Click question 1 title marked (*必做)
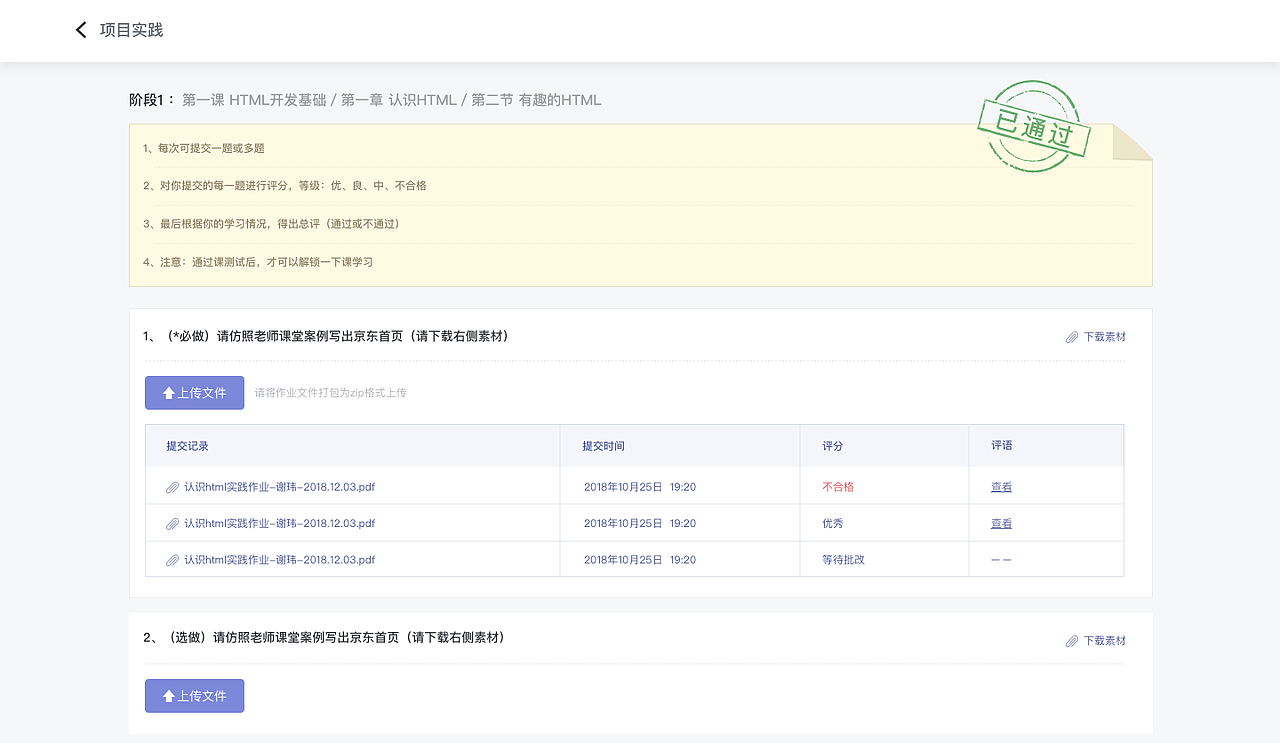 pyautogui.click(x=326, y=336)
